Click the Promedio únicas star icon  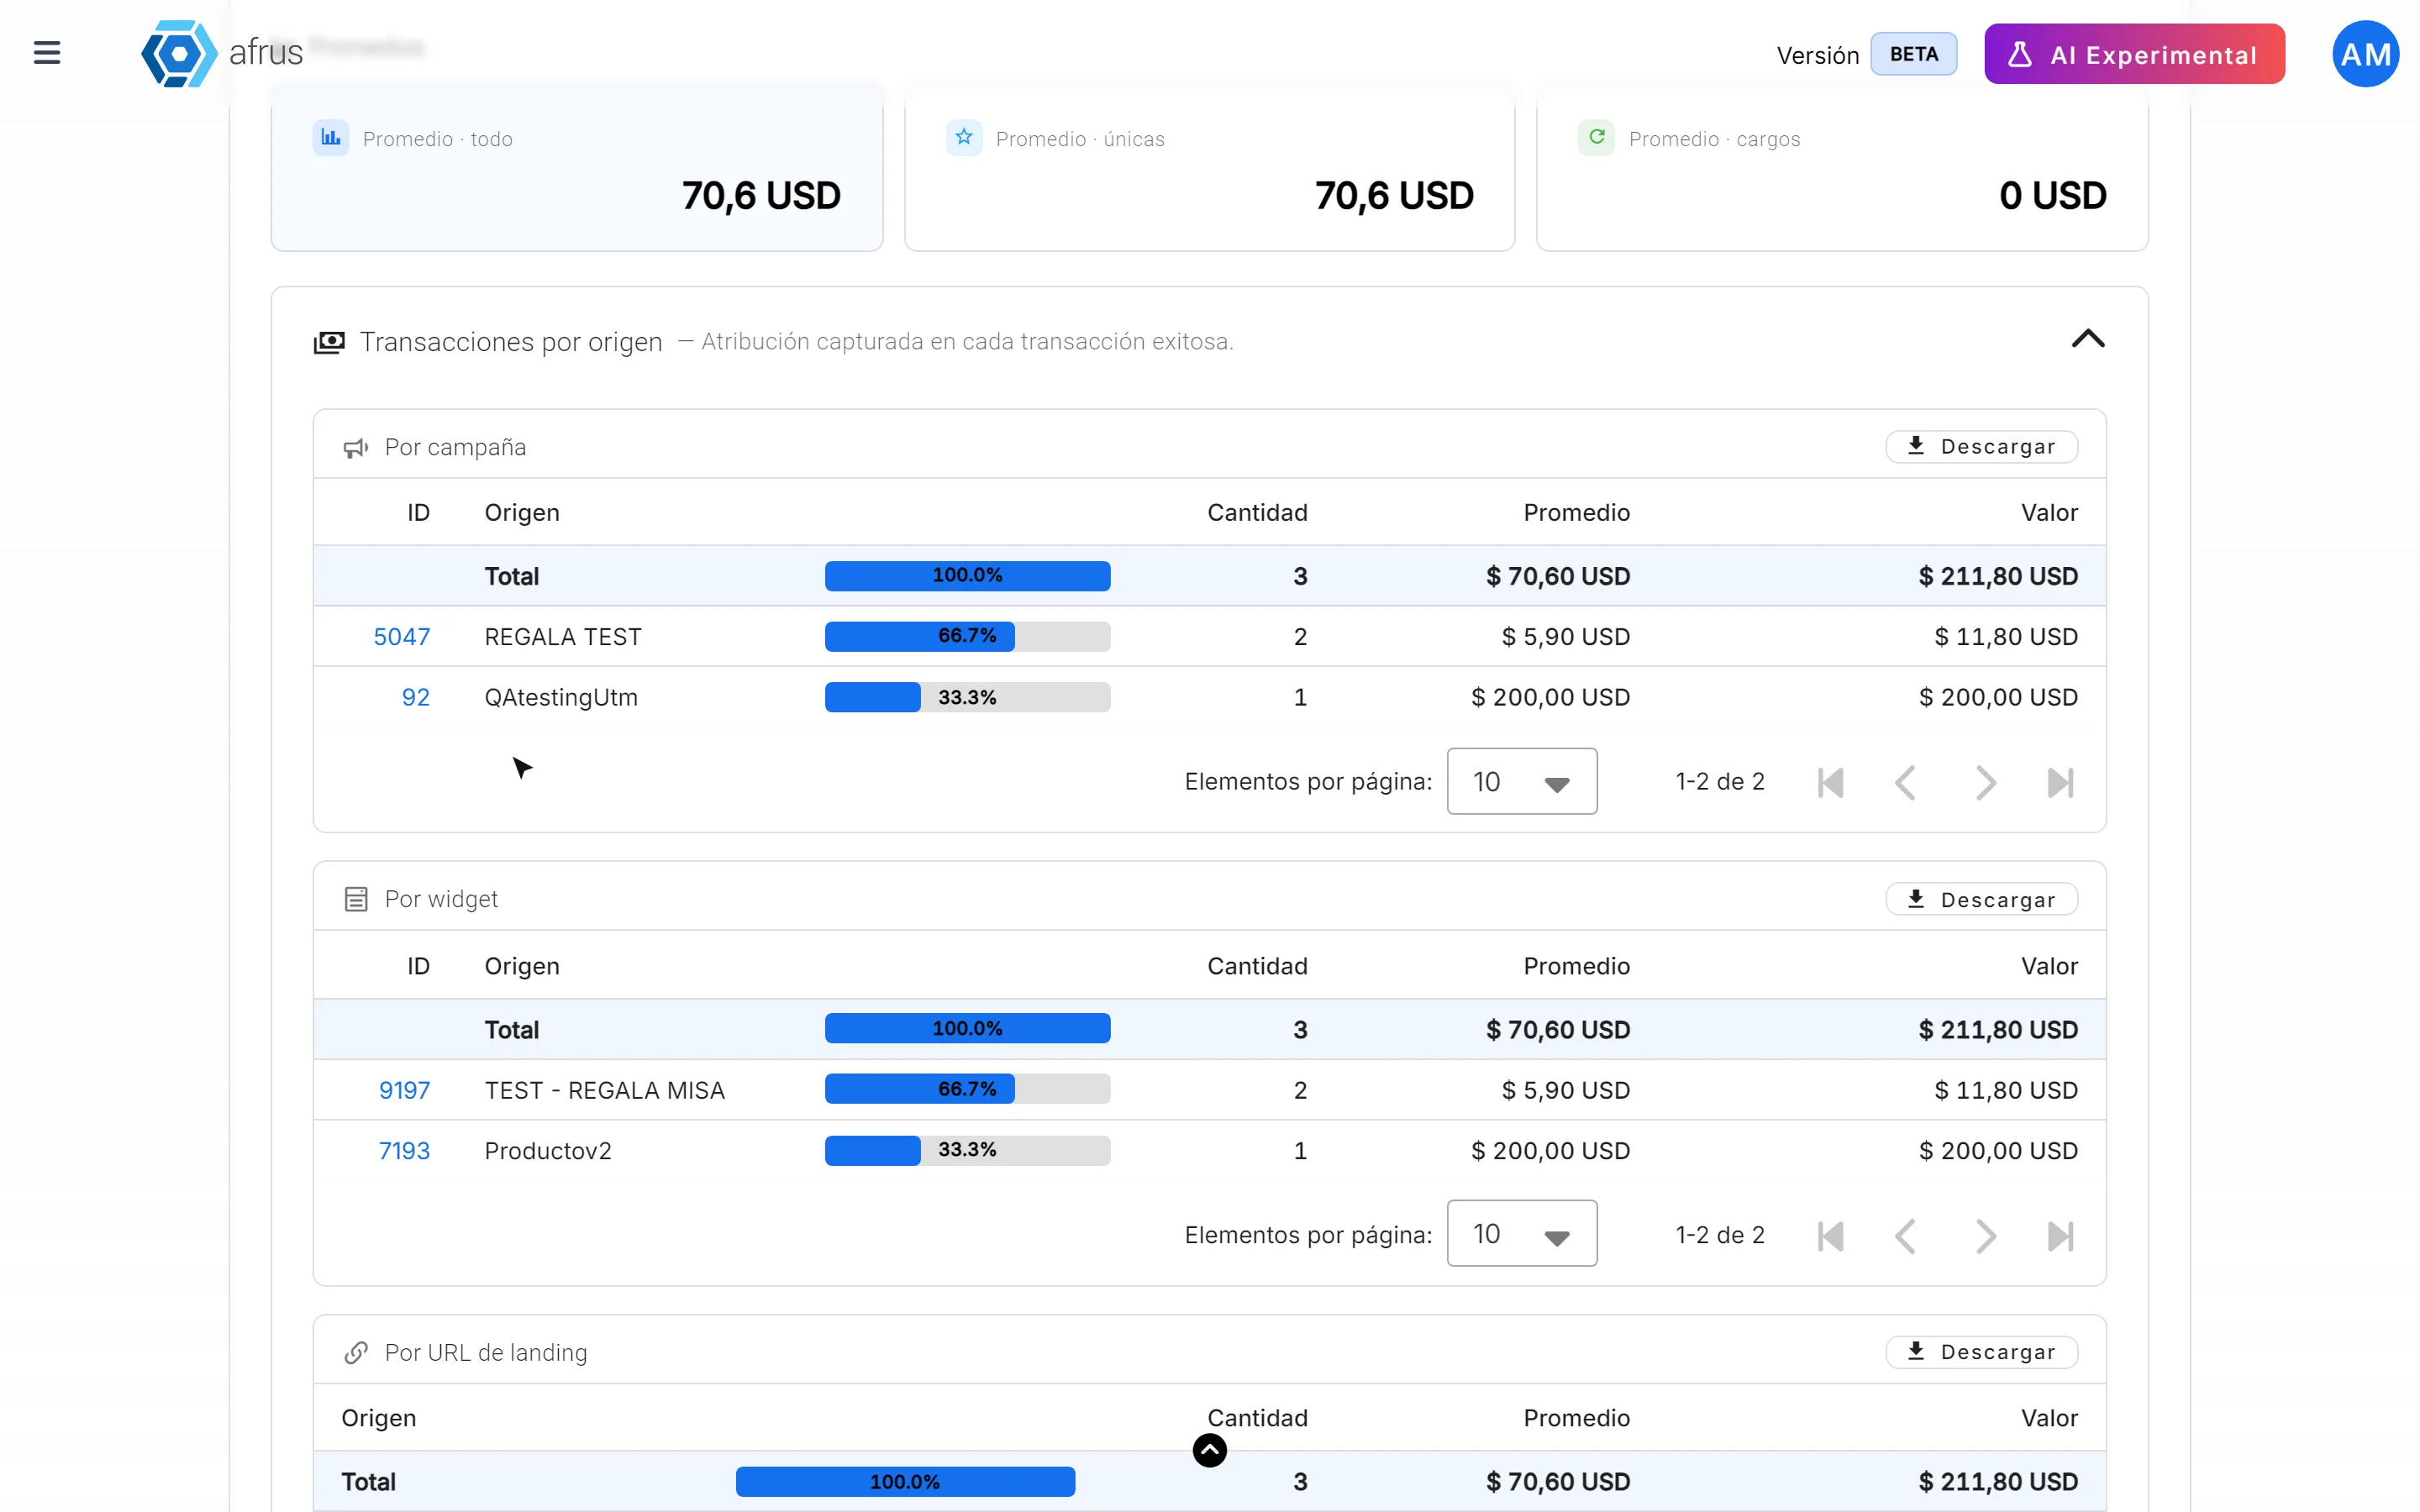(964, 138)
